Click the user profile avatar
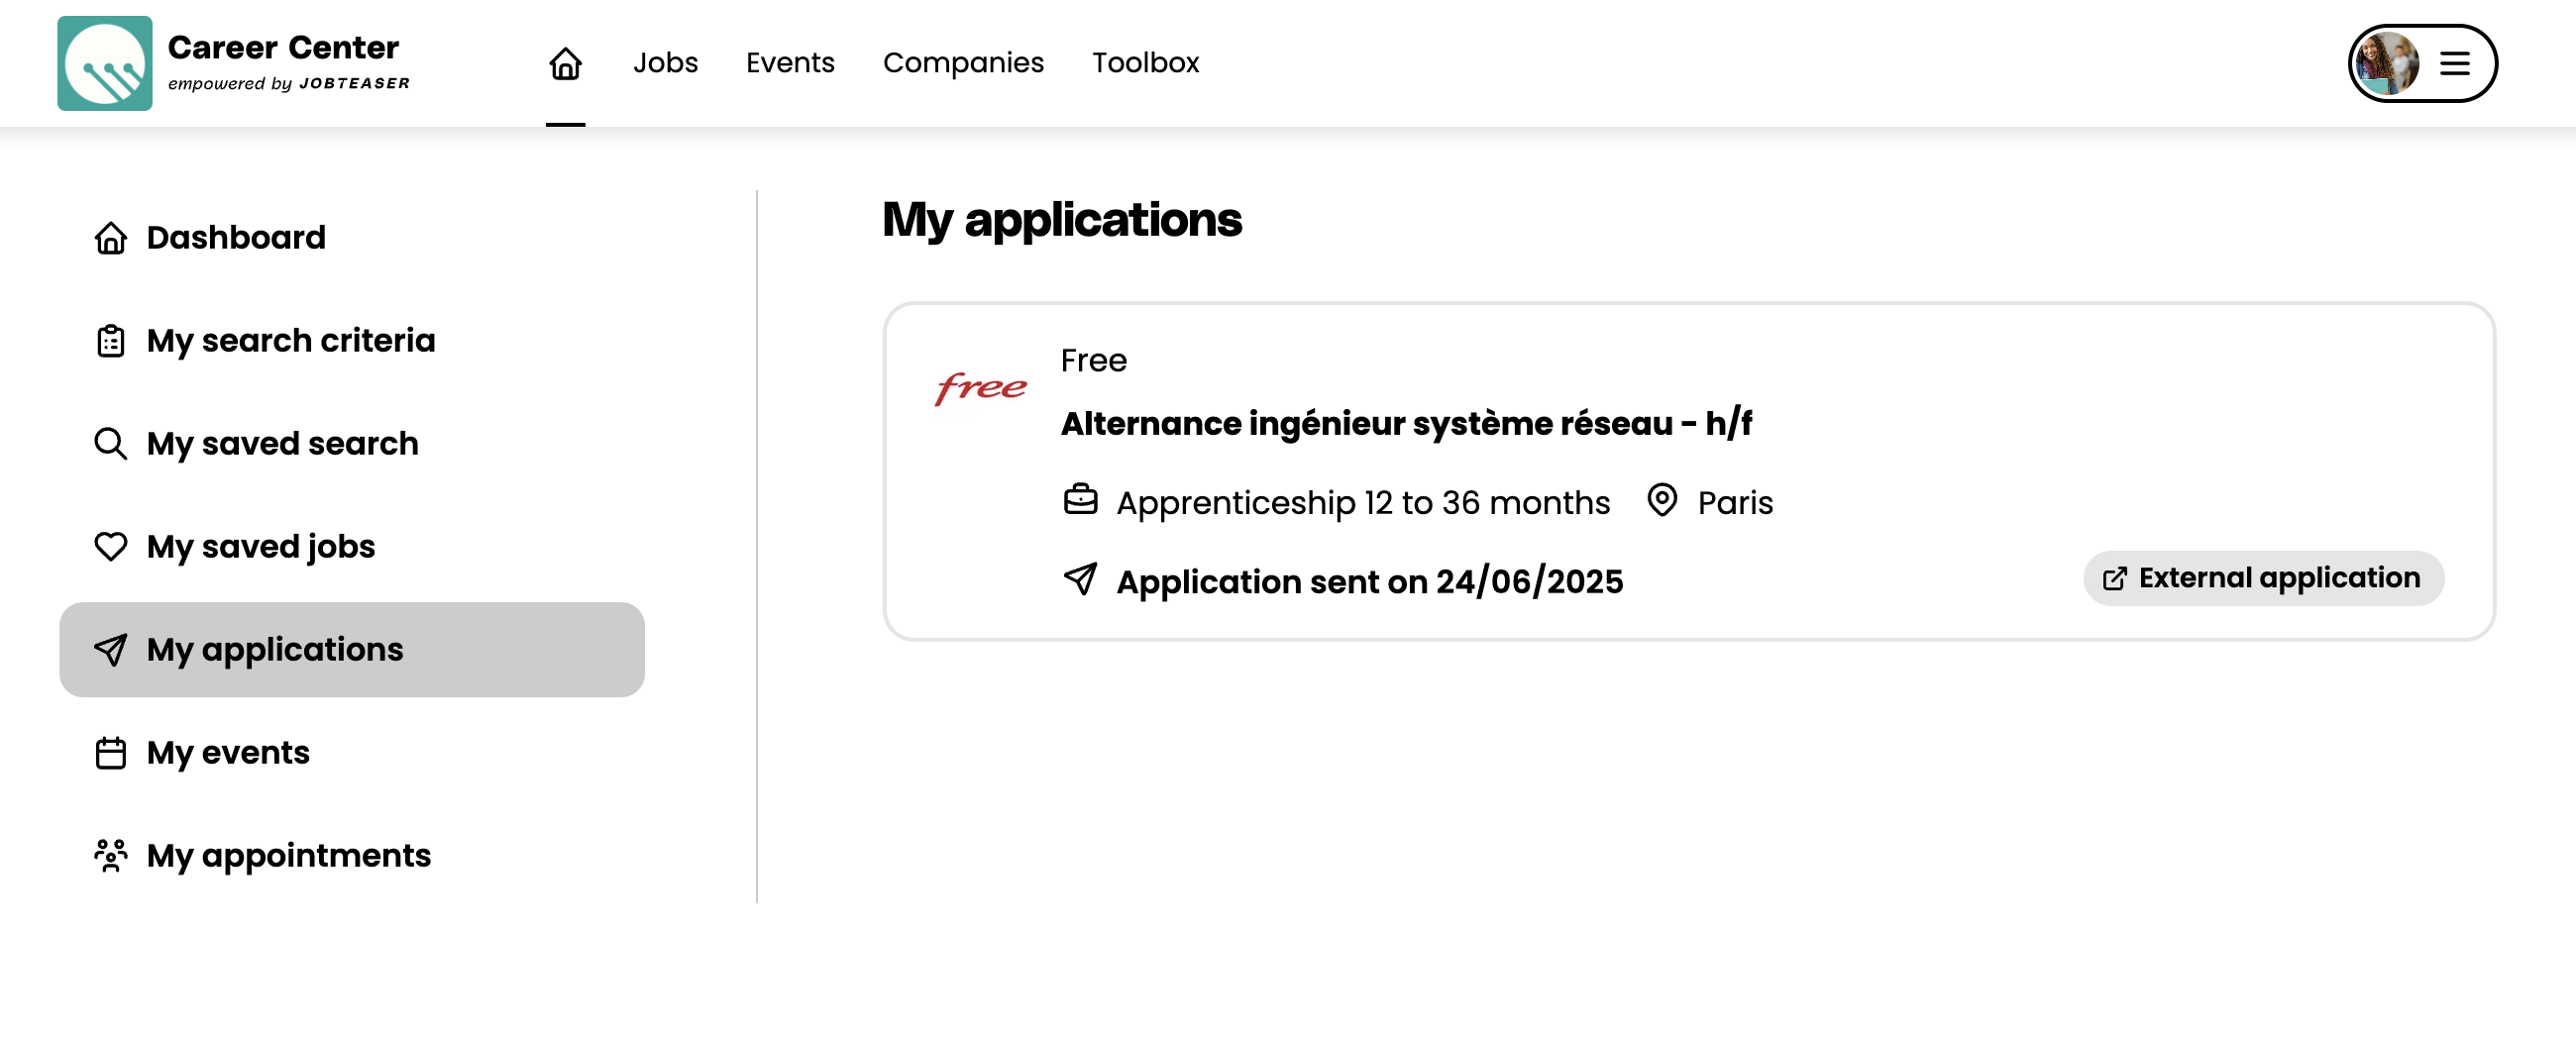This screenshot has height=1038, width=2576. (2386, 63)
